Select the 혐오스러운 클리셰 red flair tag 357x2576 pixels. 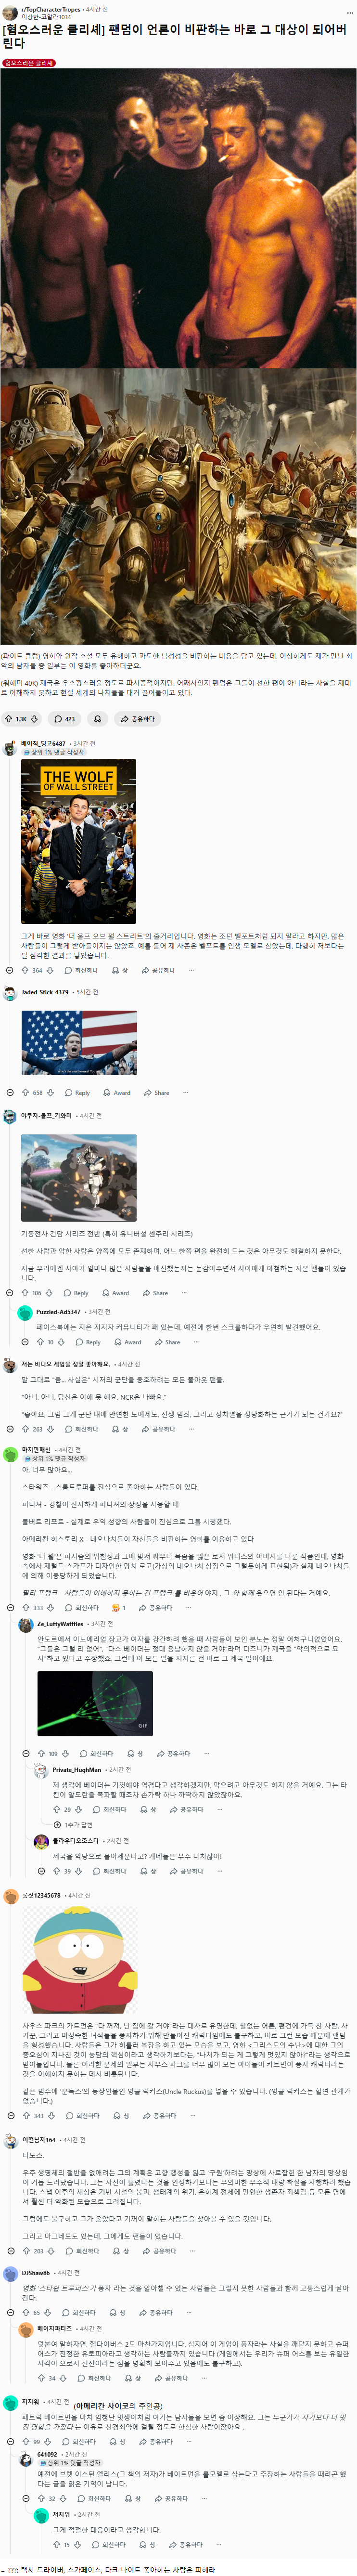[29, 63]
